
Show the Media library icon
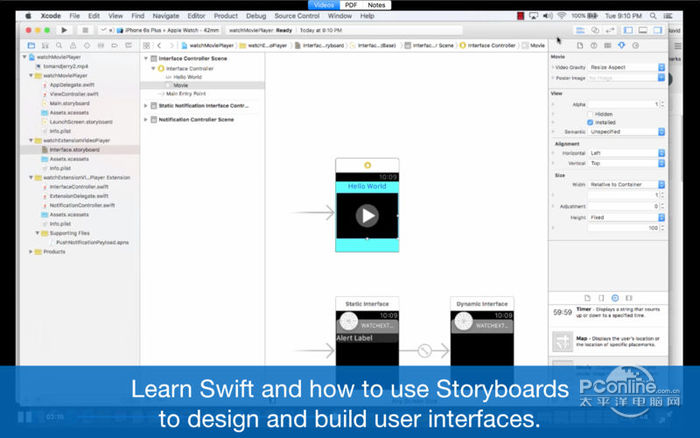629,298
